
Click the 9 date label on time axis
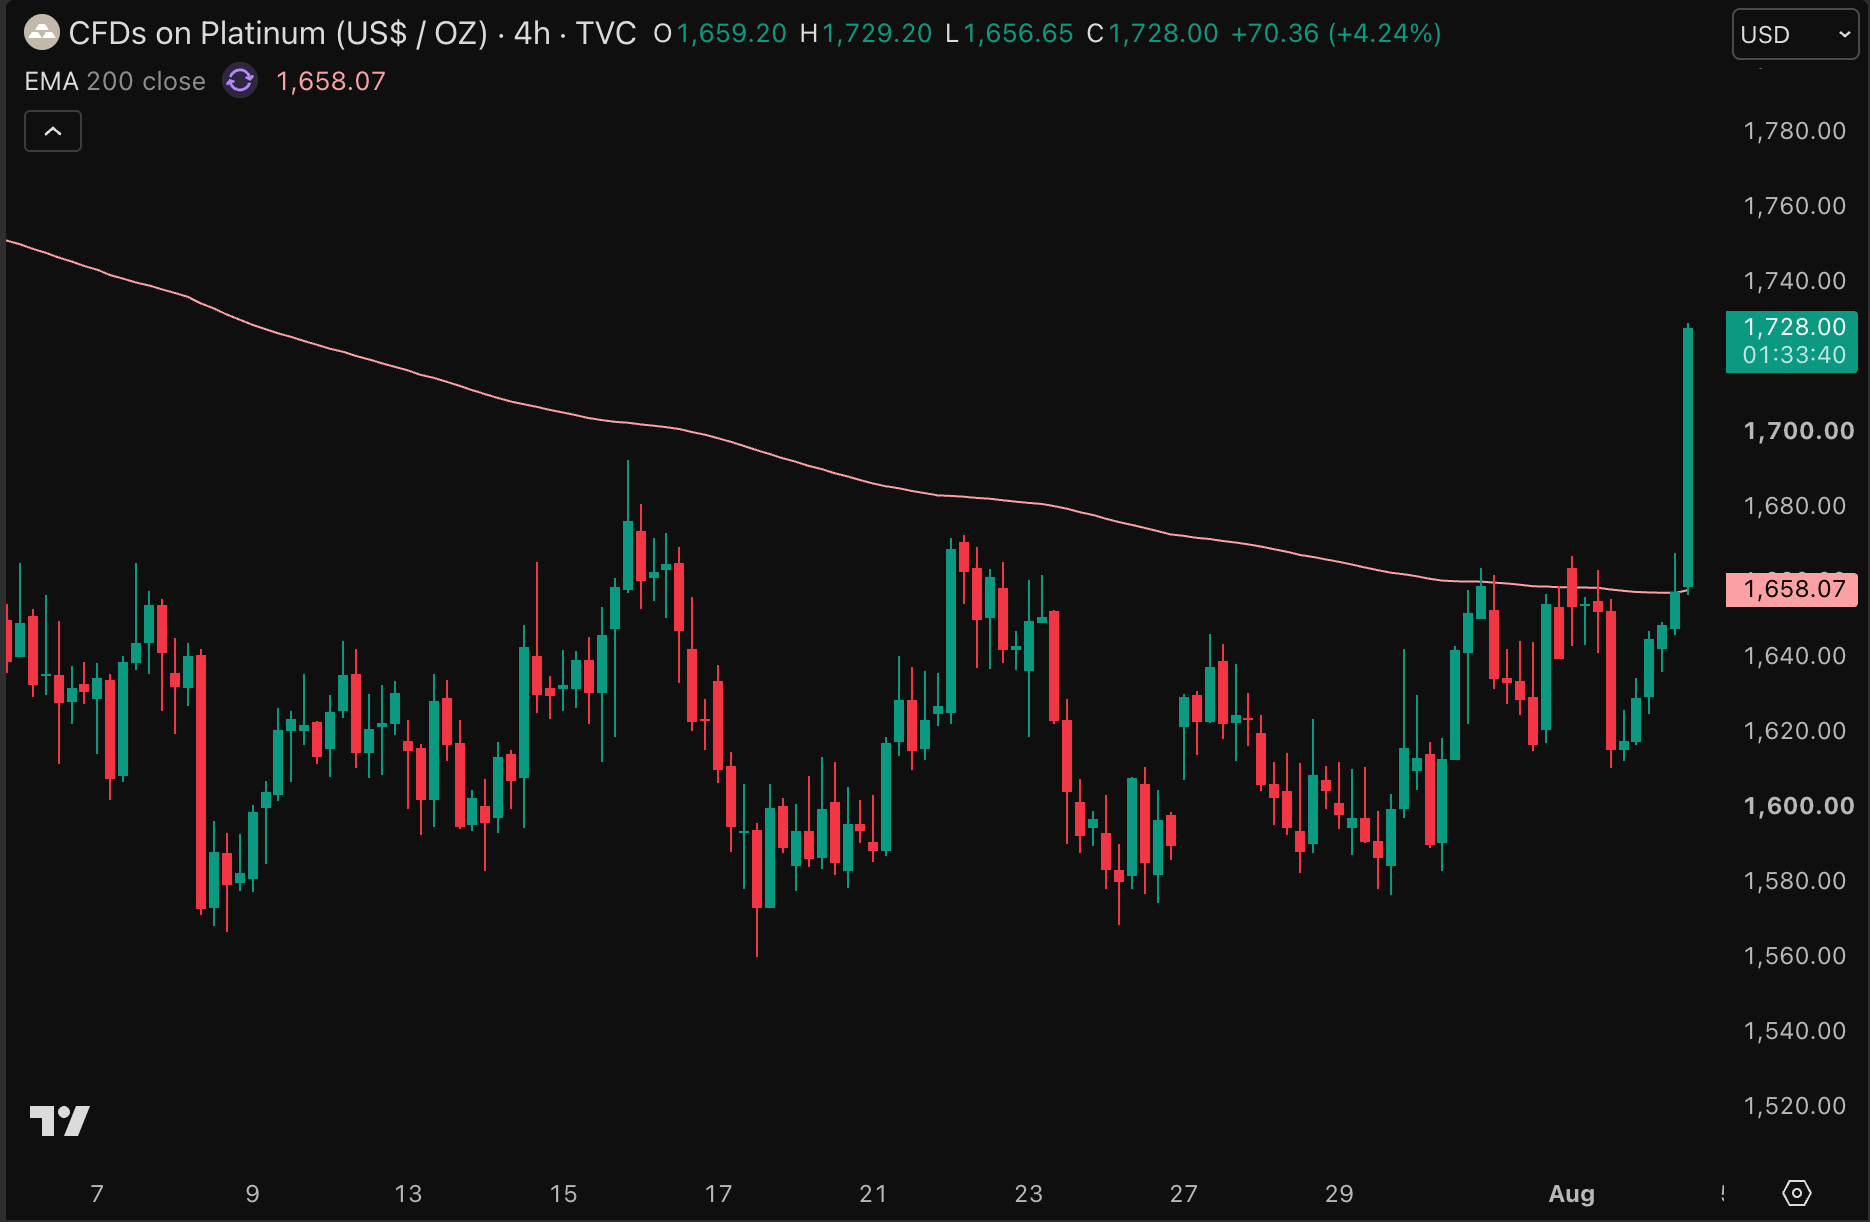(x=253, y=1193)
